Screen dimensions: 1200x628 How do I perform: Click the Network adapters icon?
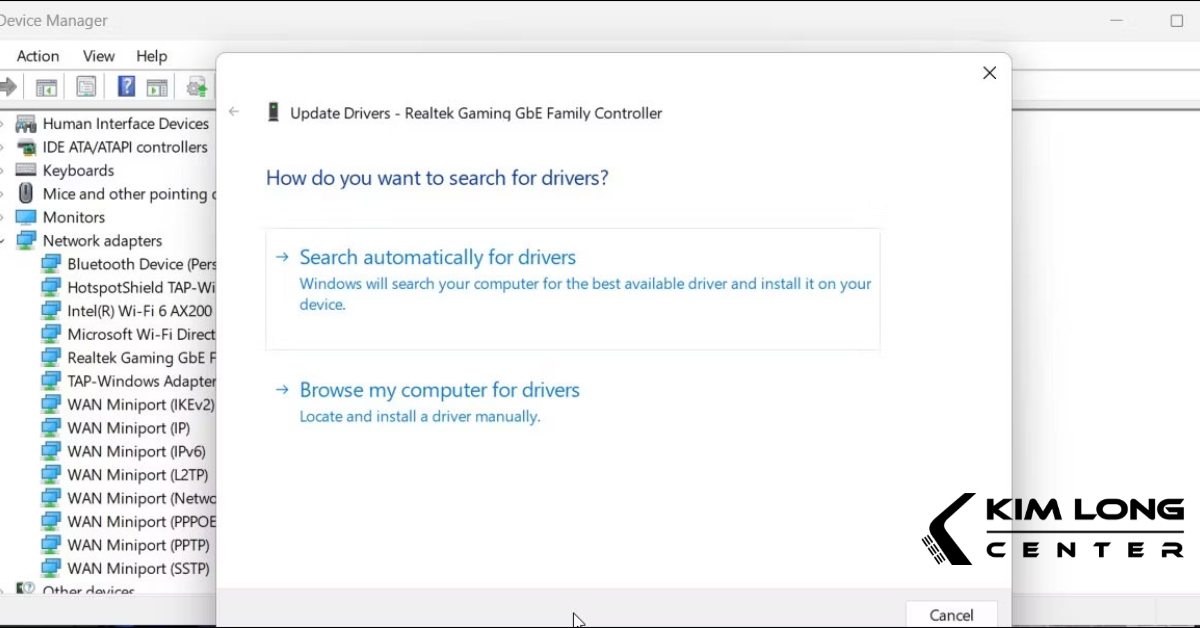coord(27,240)
